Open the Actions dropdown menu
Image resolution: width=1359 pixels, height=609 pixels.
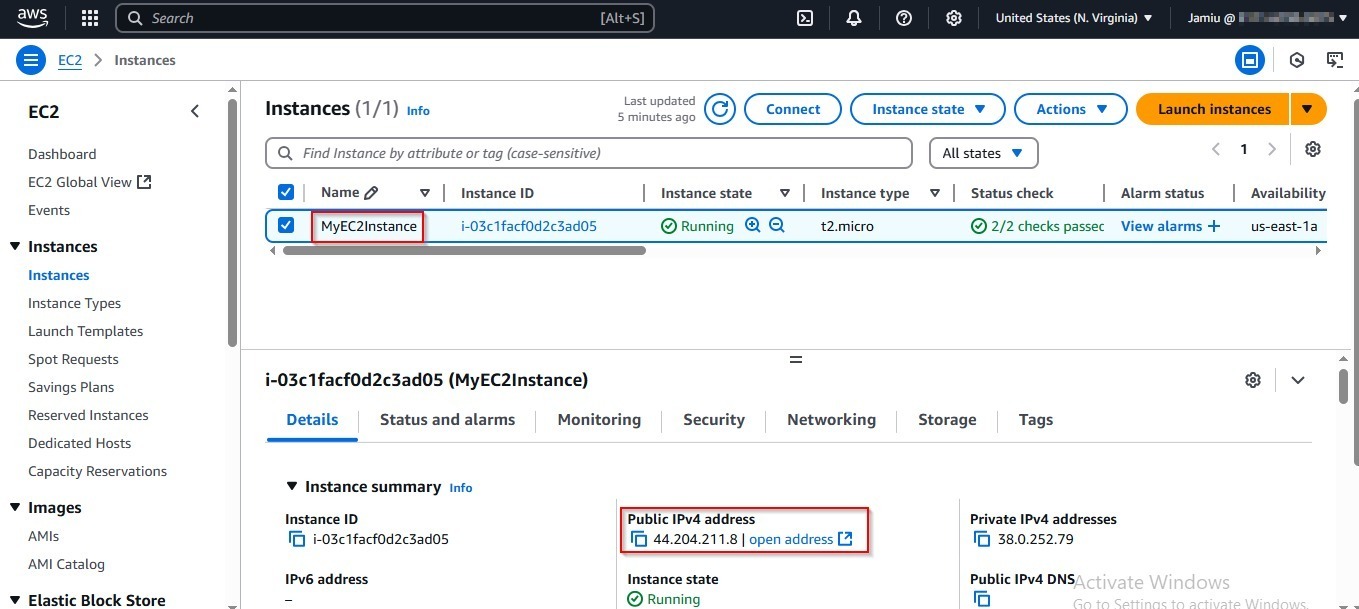pyautogui.click(x=1071, y=109)
